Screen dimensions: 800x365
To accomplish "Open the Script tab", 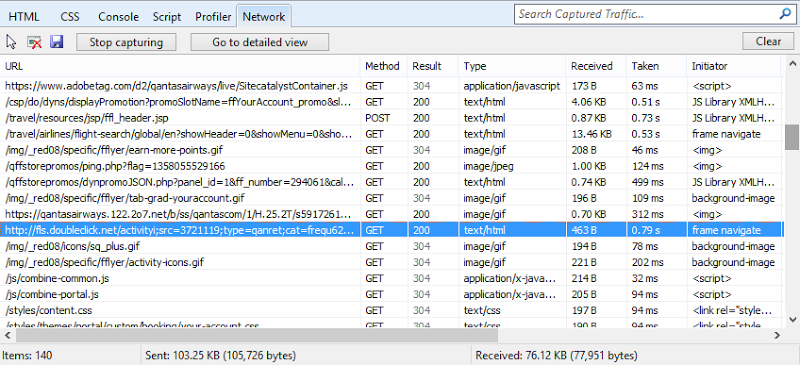I will [167, 17].
